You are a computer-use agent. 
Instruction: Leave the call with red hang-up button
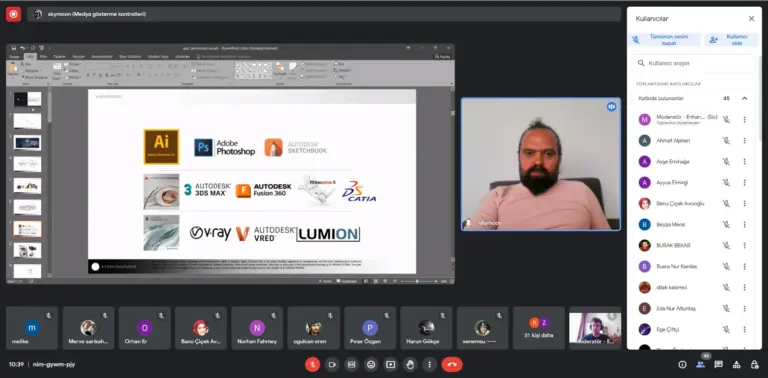[x=452, y=364]
